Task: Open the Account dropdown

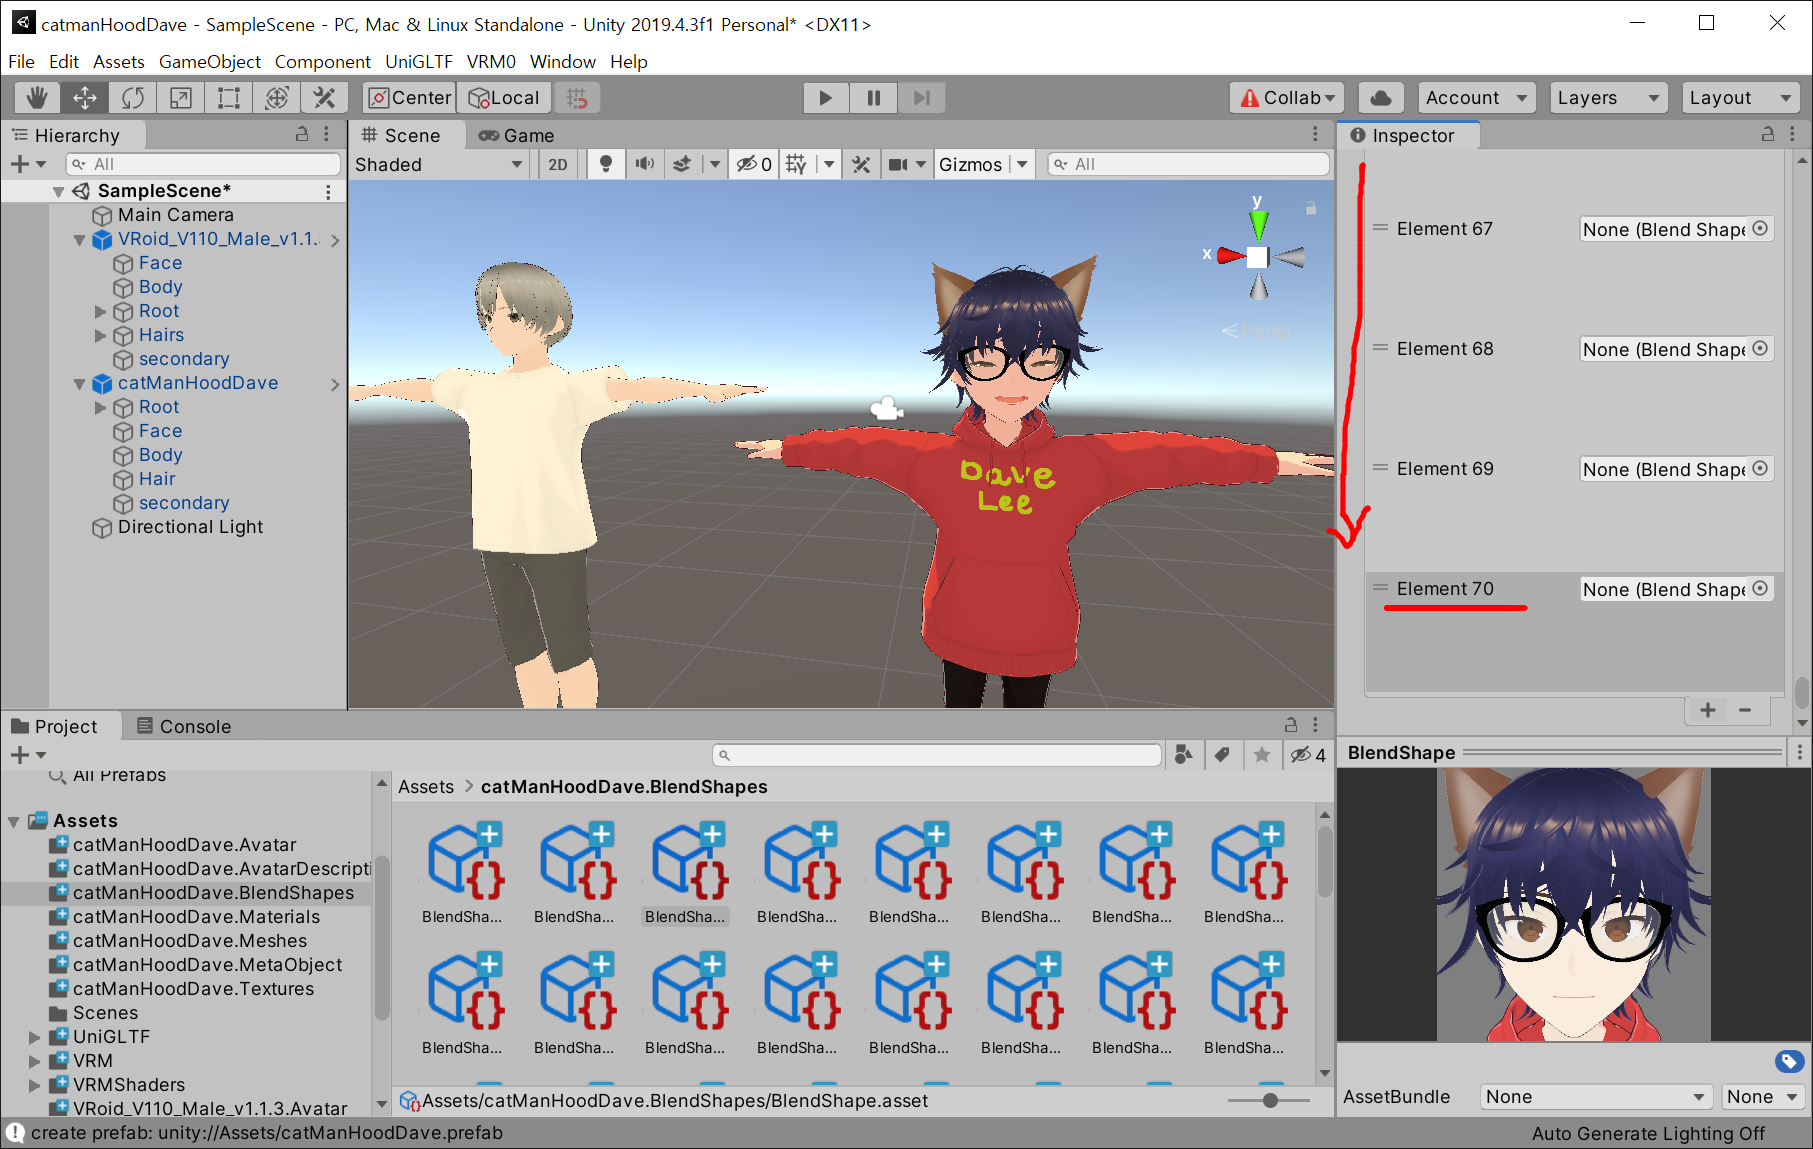Action: point(1477,98)
